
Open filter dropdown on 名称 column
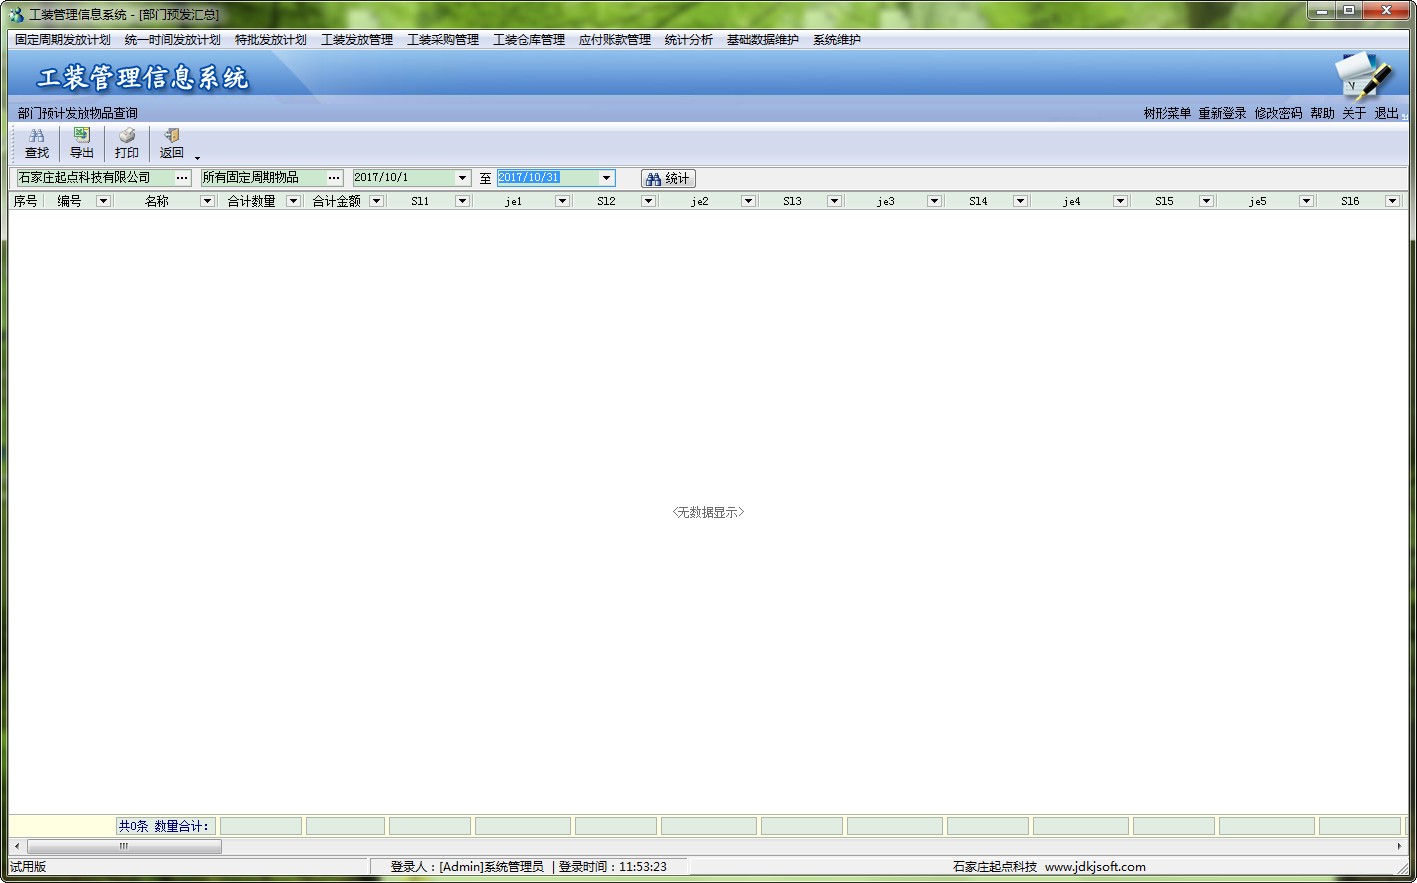click(x=207, y=201)
